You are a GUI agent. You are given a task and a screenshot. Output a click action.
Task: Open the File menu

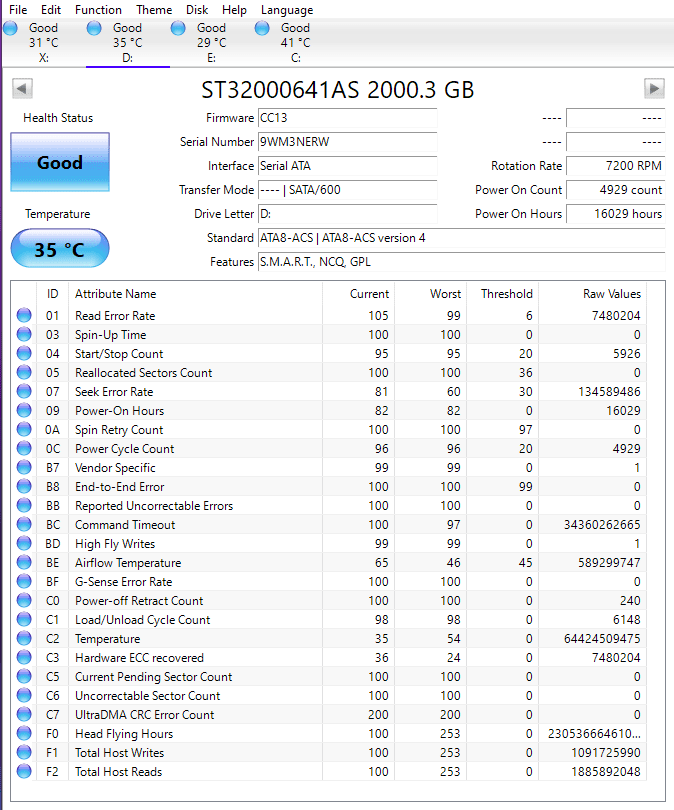pyautogui.click(x=18, y=10)
